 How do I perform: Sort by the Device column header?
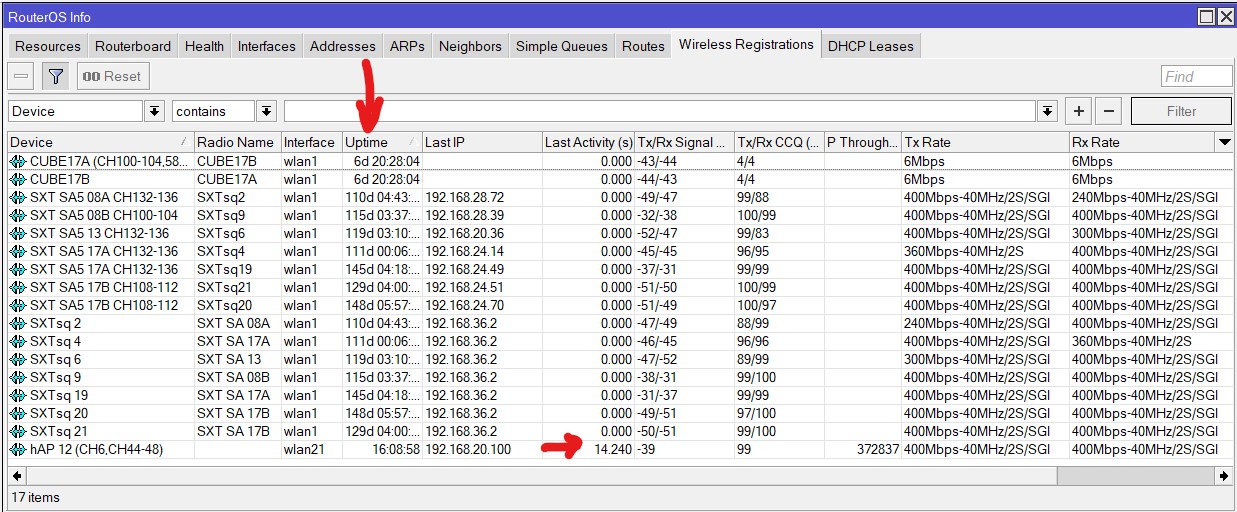tap(100, 142)
